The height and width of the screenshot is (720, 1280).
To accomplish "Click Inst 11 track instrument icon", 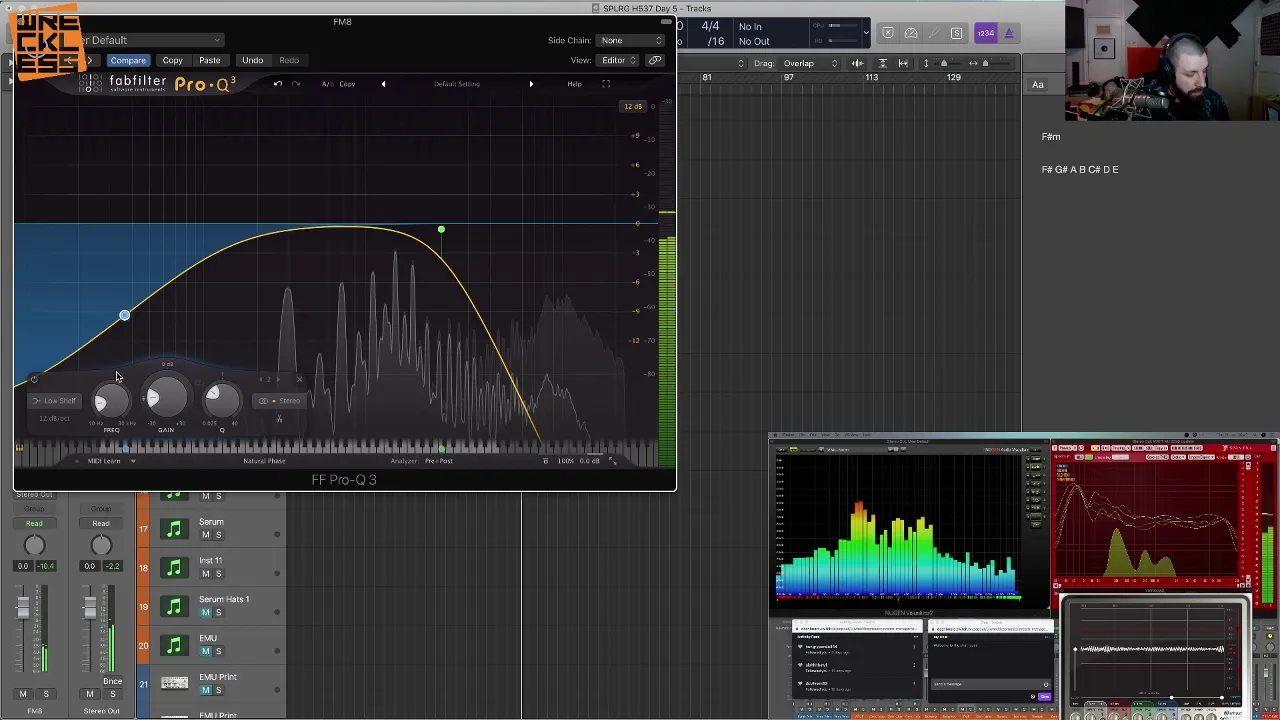I will click(x=174, y=568).
